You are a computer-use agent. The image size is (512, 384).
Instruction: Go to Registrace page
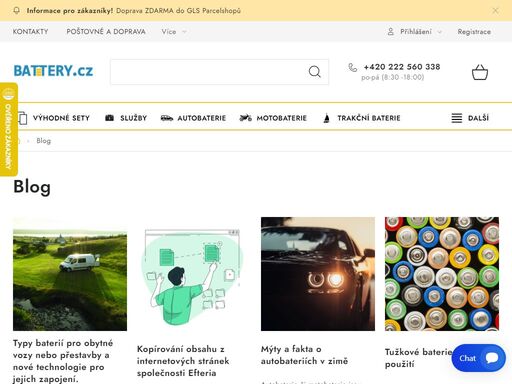[474, 32]
